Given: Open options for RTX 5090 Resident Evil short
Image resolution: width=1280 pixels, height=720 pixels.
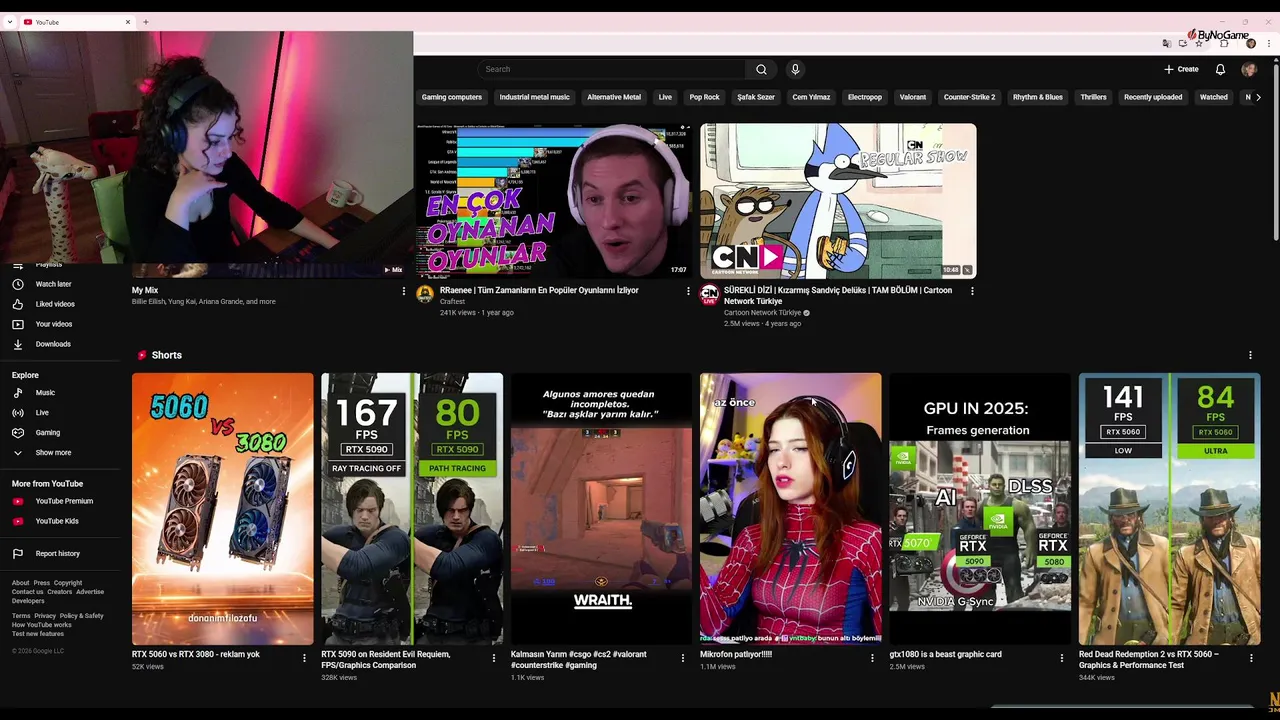Looking at the screenshot, I should click(x=493, y=658).
